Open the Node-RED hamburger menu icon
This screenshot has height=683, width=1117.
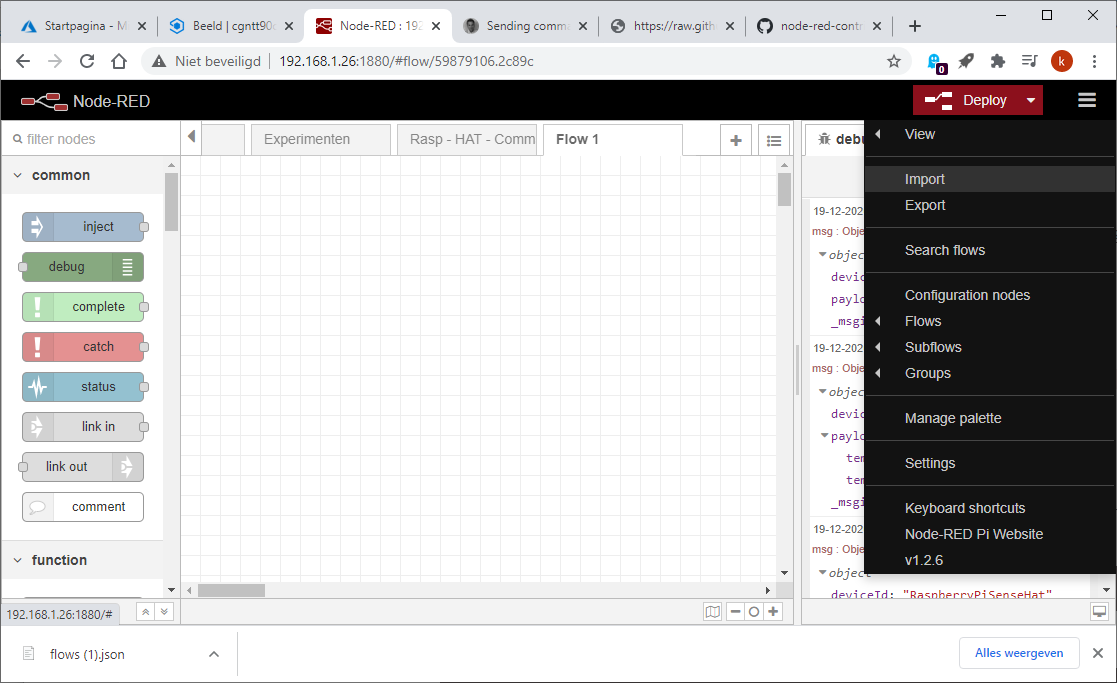[1086, 100]
